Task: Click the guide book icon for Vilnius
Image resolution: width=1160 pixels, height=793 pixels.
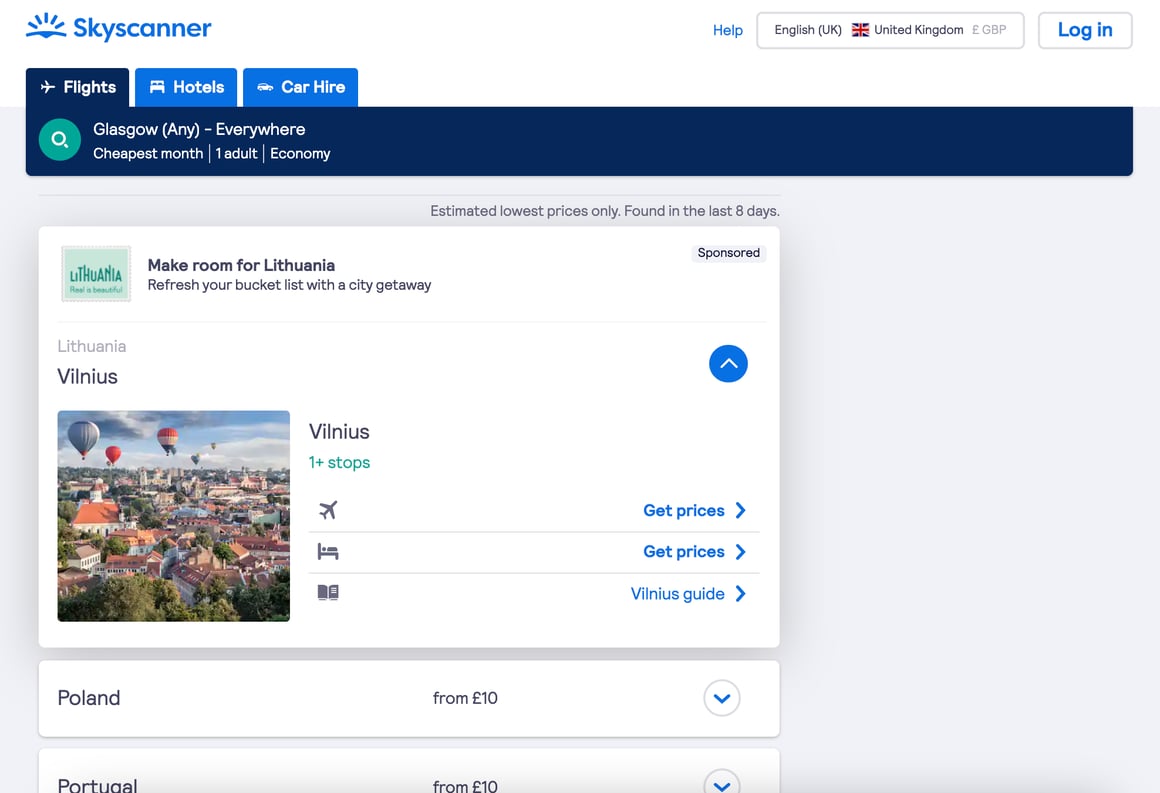Action: click(x=328, y=593)
